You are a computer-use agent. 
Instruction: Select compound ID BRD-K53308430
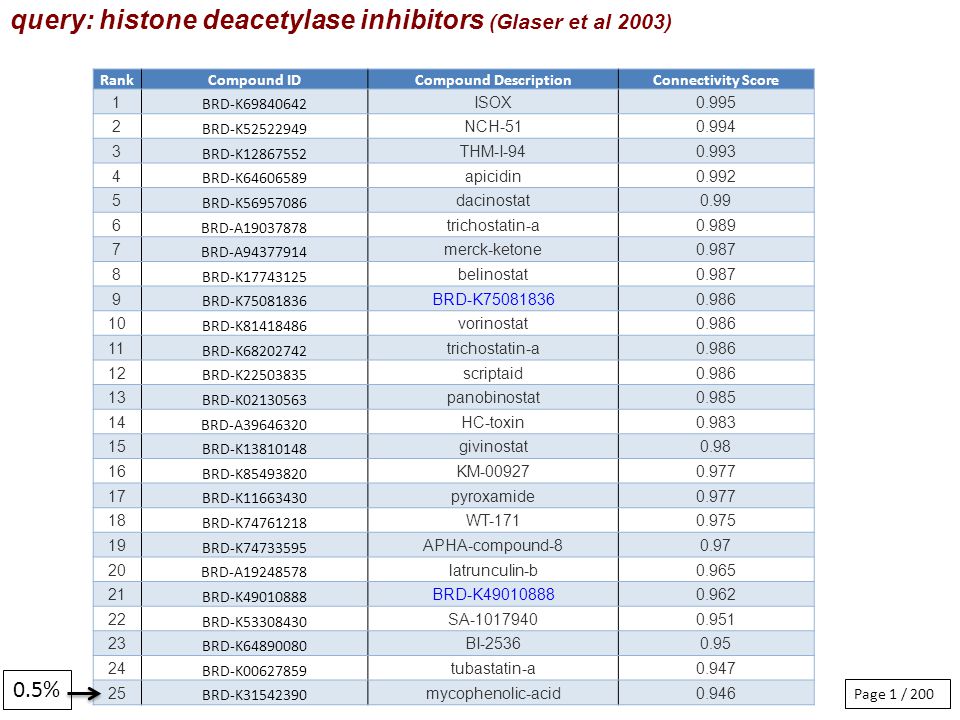pyautogui.click(x=254, y=621)
